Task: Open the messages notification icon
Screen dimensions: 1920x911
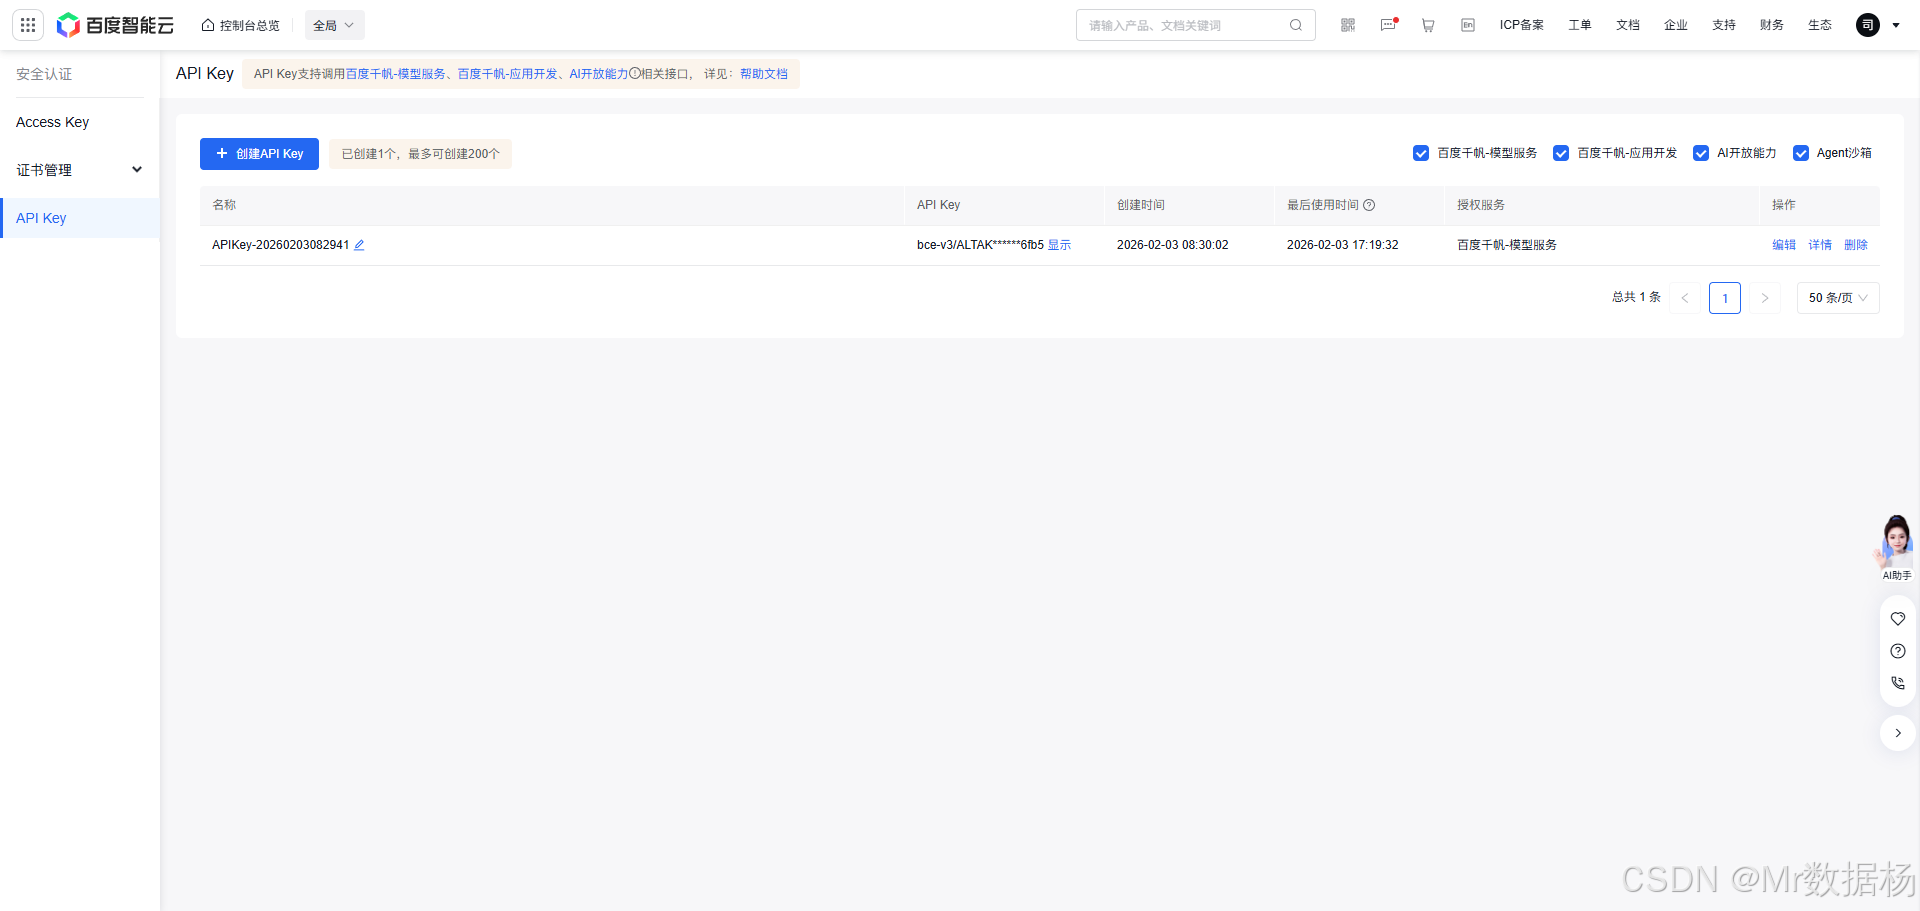Action: [1388, 25]
